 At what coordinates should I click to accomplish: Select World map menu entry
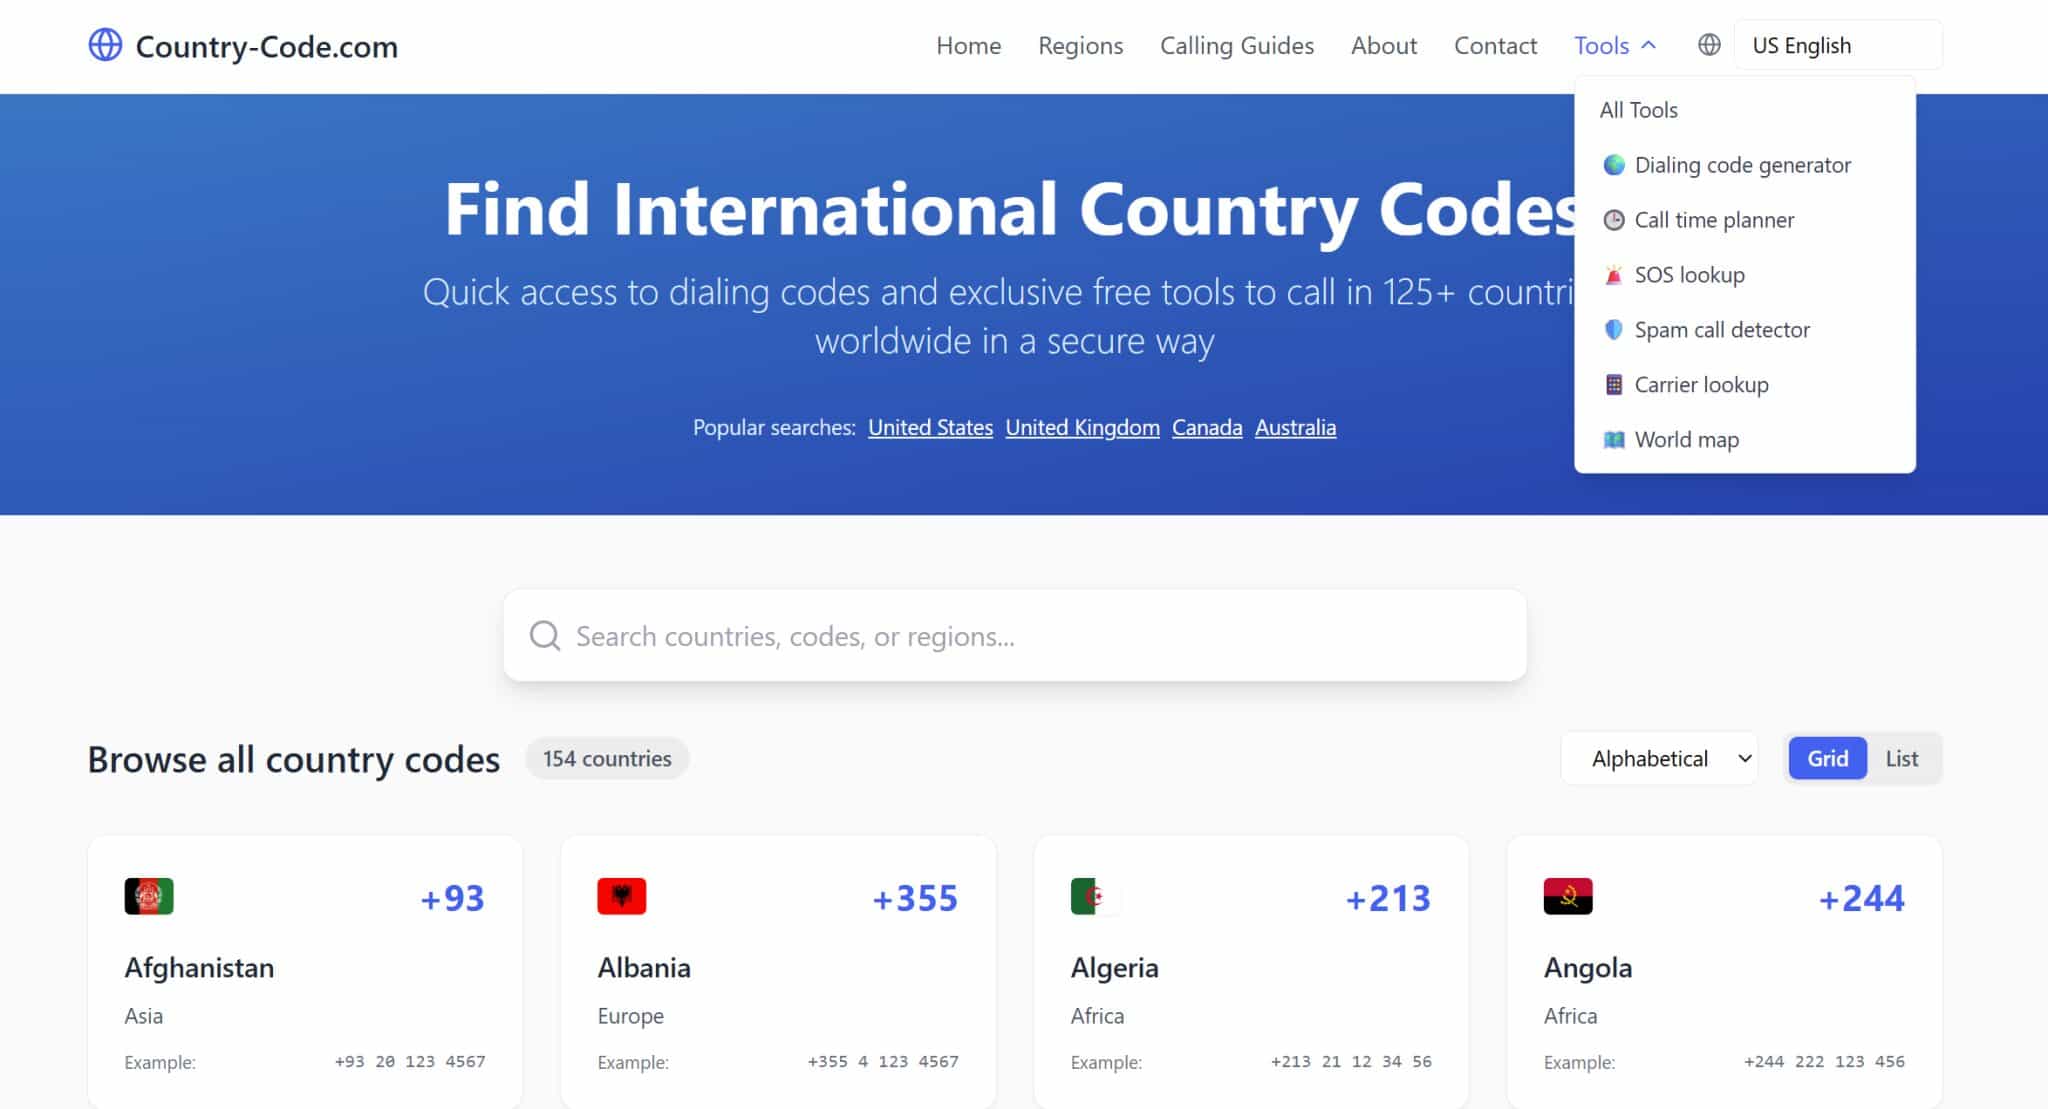click(x=1745, y=440)
